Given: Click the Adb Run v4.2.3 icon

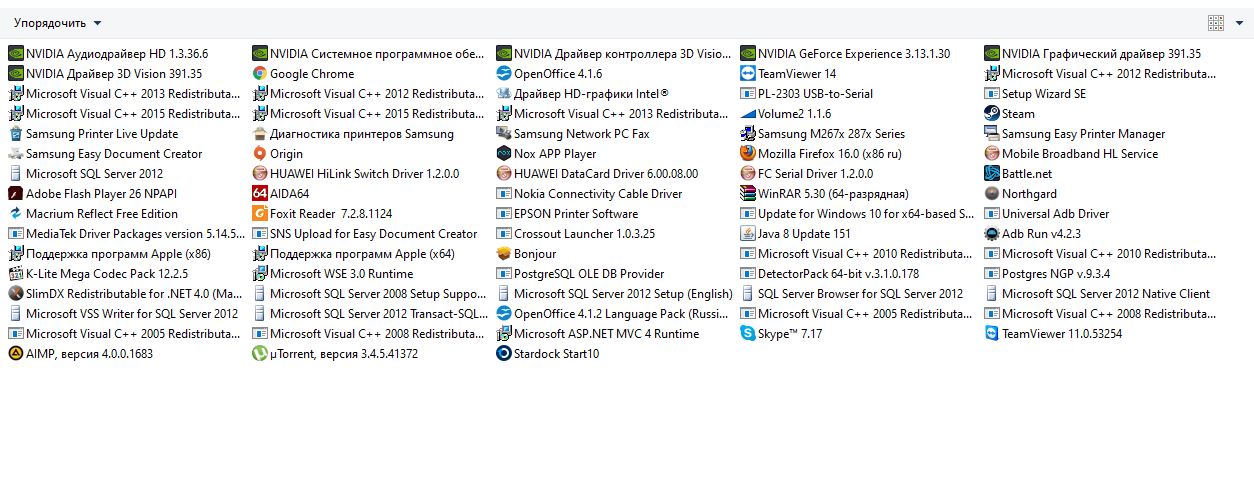Looking at the screenshot, I should click(x=992, y=234).
